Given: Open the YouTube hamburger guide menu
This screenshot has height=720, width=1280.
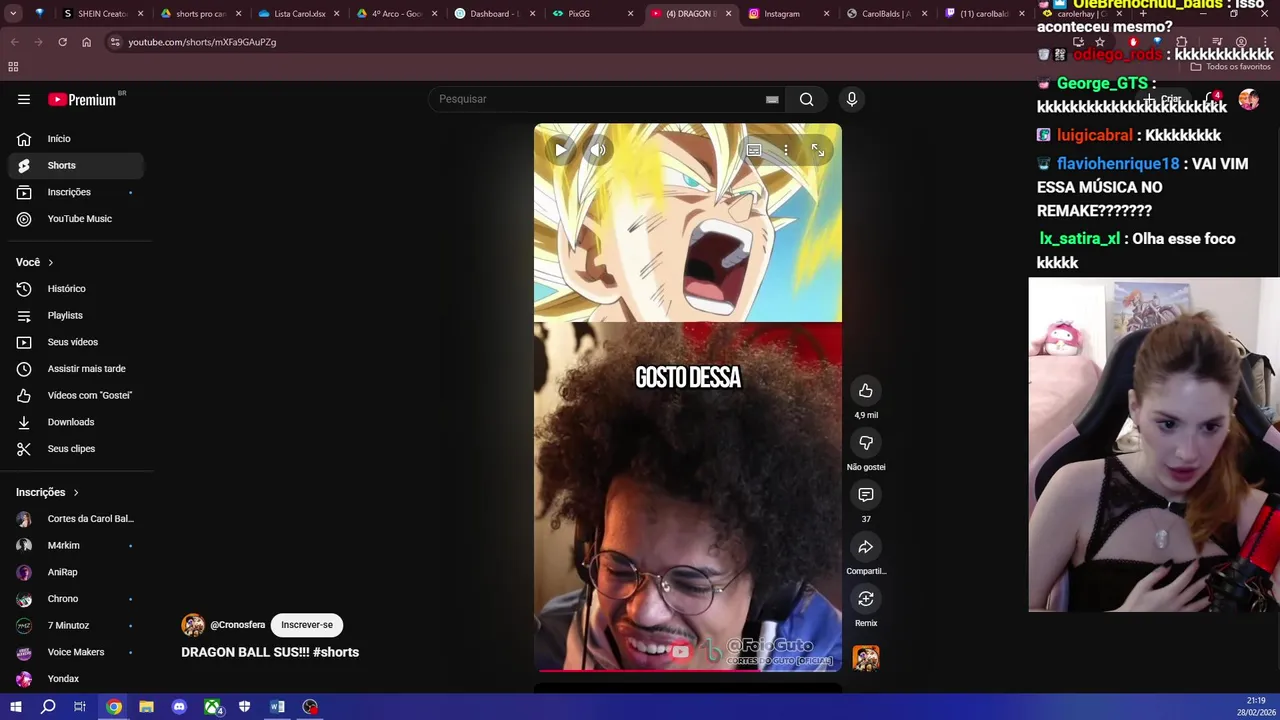Looking at the screenshot, I should click(24, 99).
